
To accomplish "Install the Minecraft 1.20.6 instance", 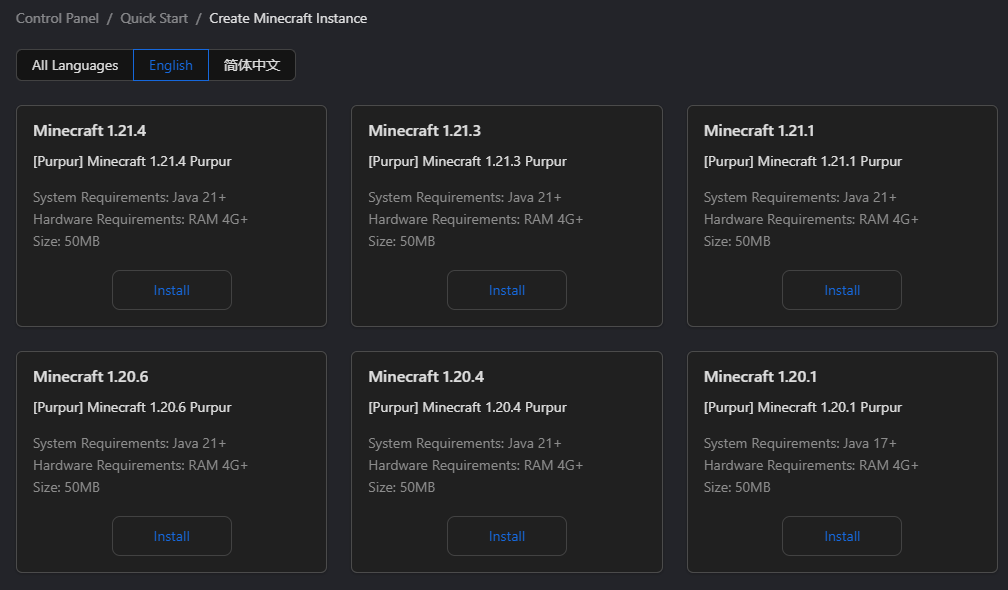I will pos(172,536).
